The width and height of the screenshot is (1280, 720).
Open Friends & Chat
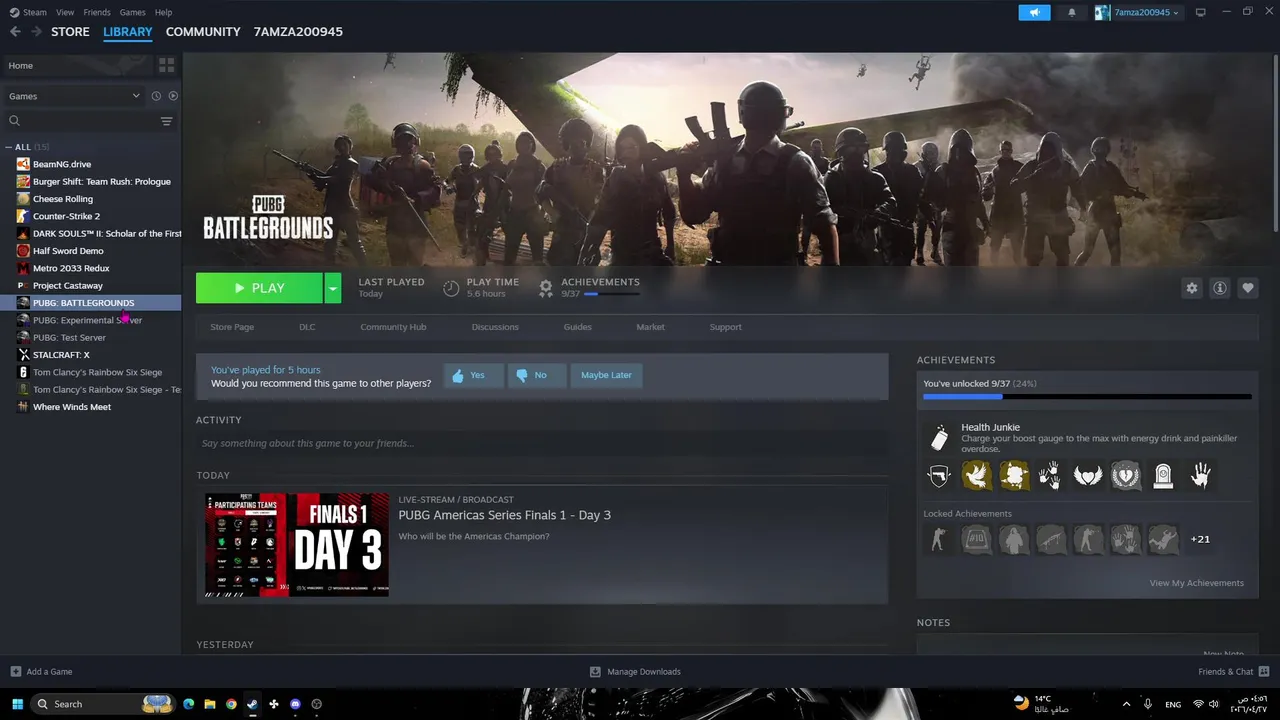pyautogui.click(x=1234, y=672)
